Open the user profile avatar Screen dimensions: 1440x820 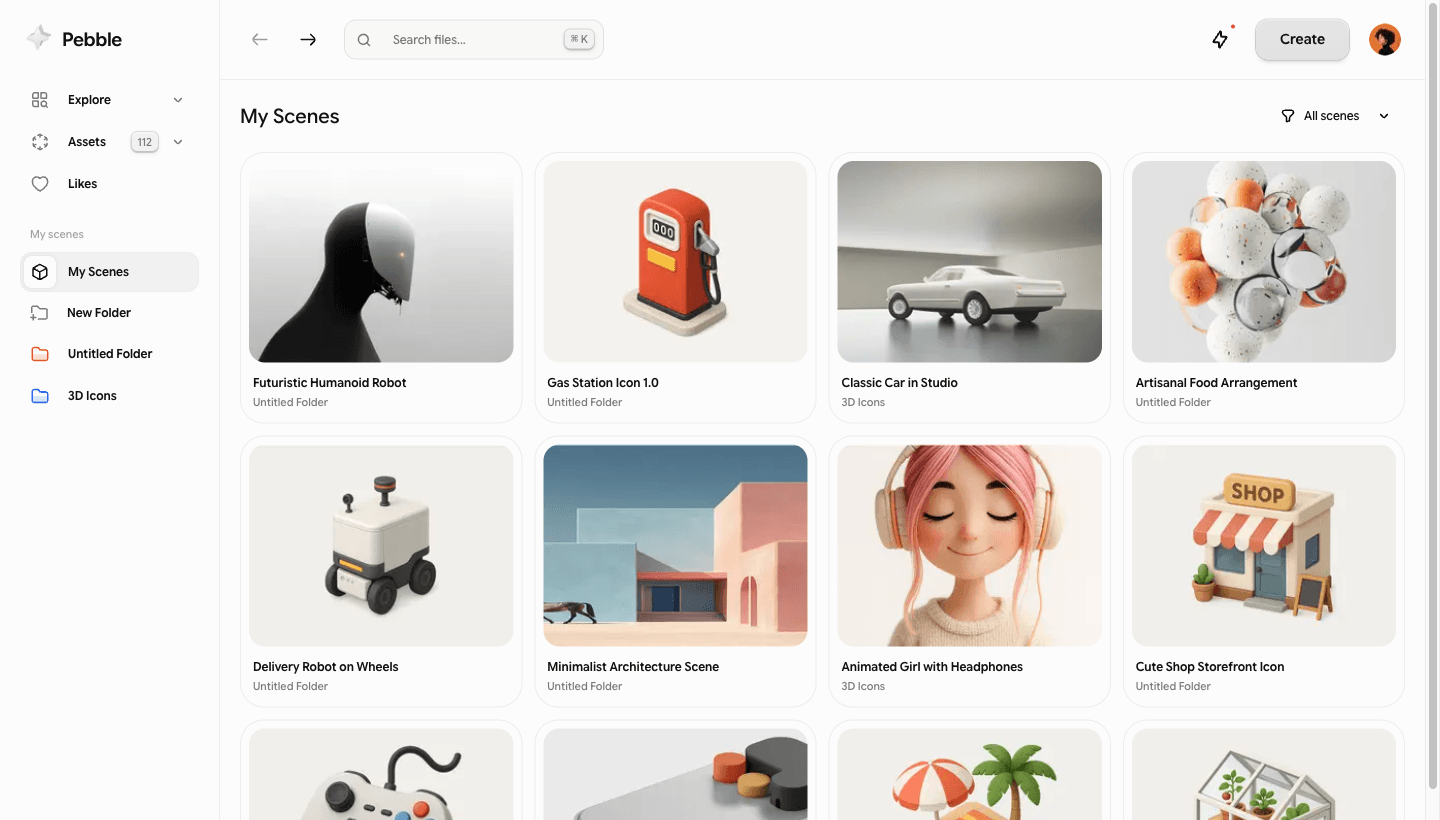[1384, 40]
